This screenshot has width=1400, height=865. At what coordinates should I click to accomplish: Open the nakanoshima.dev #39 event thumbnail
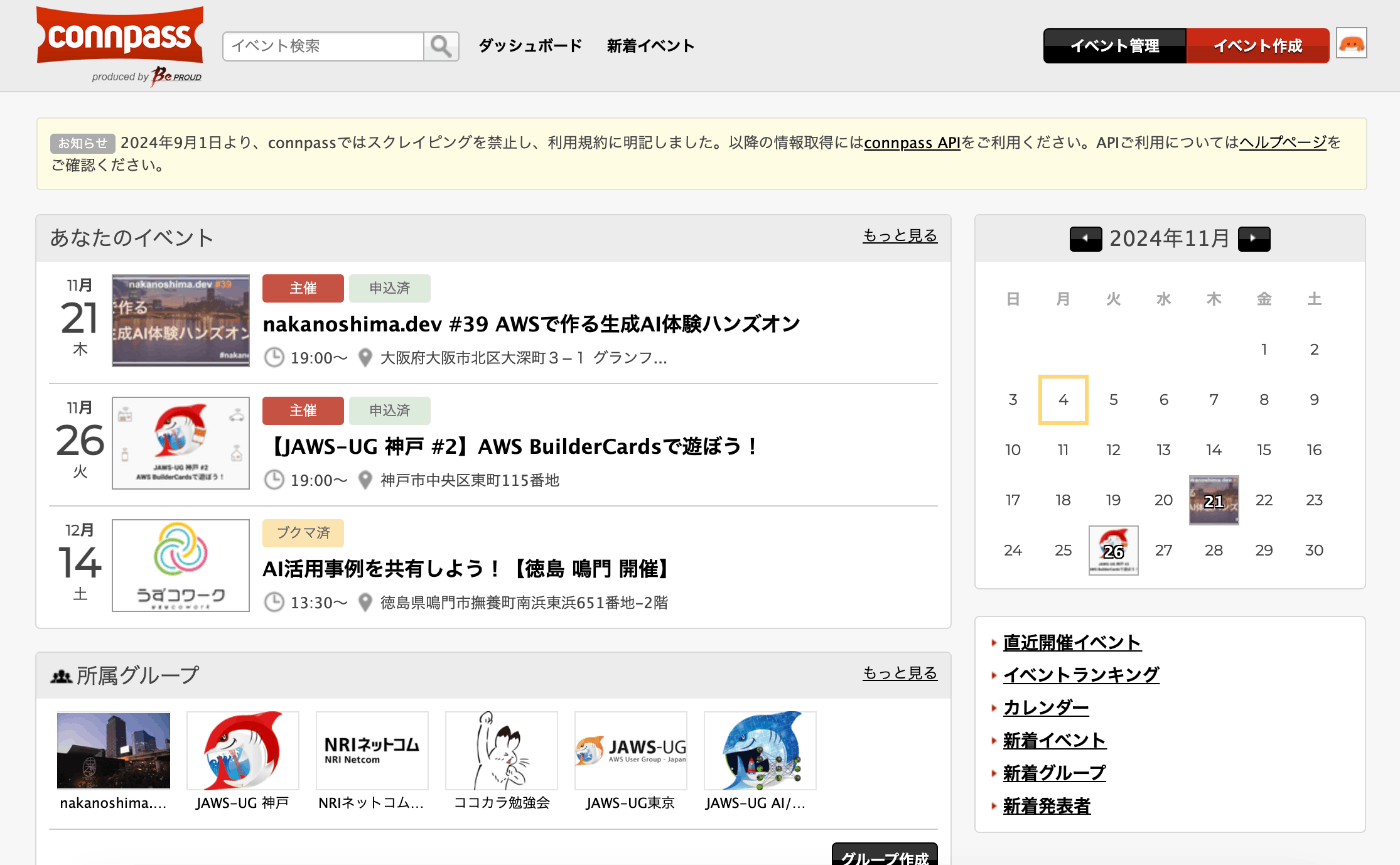point(181,321)
